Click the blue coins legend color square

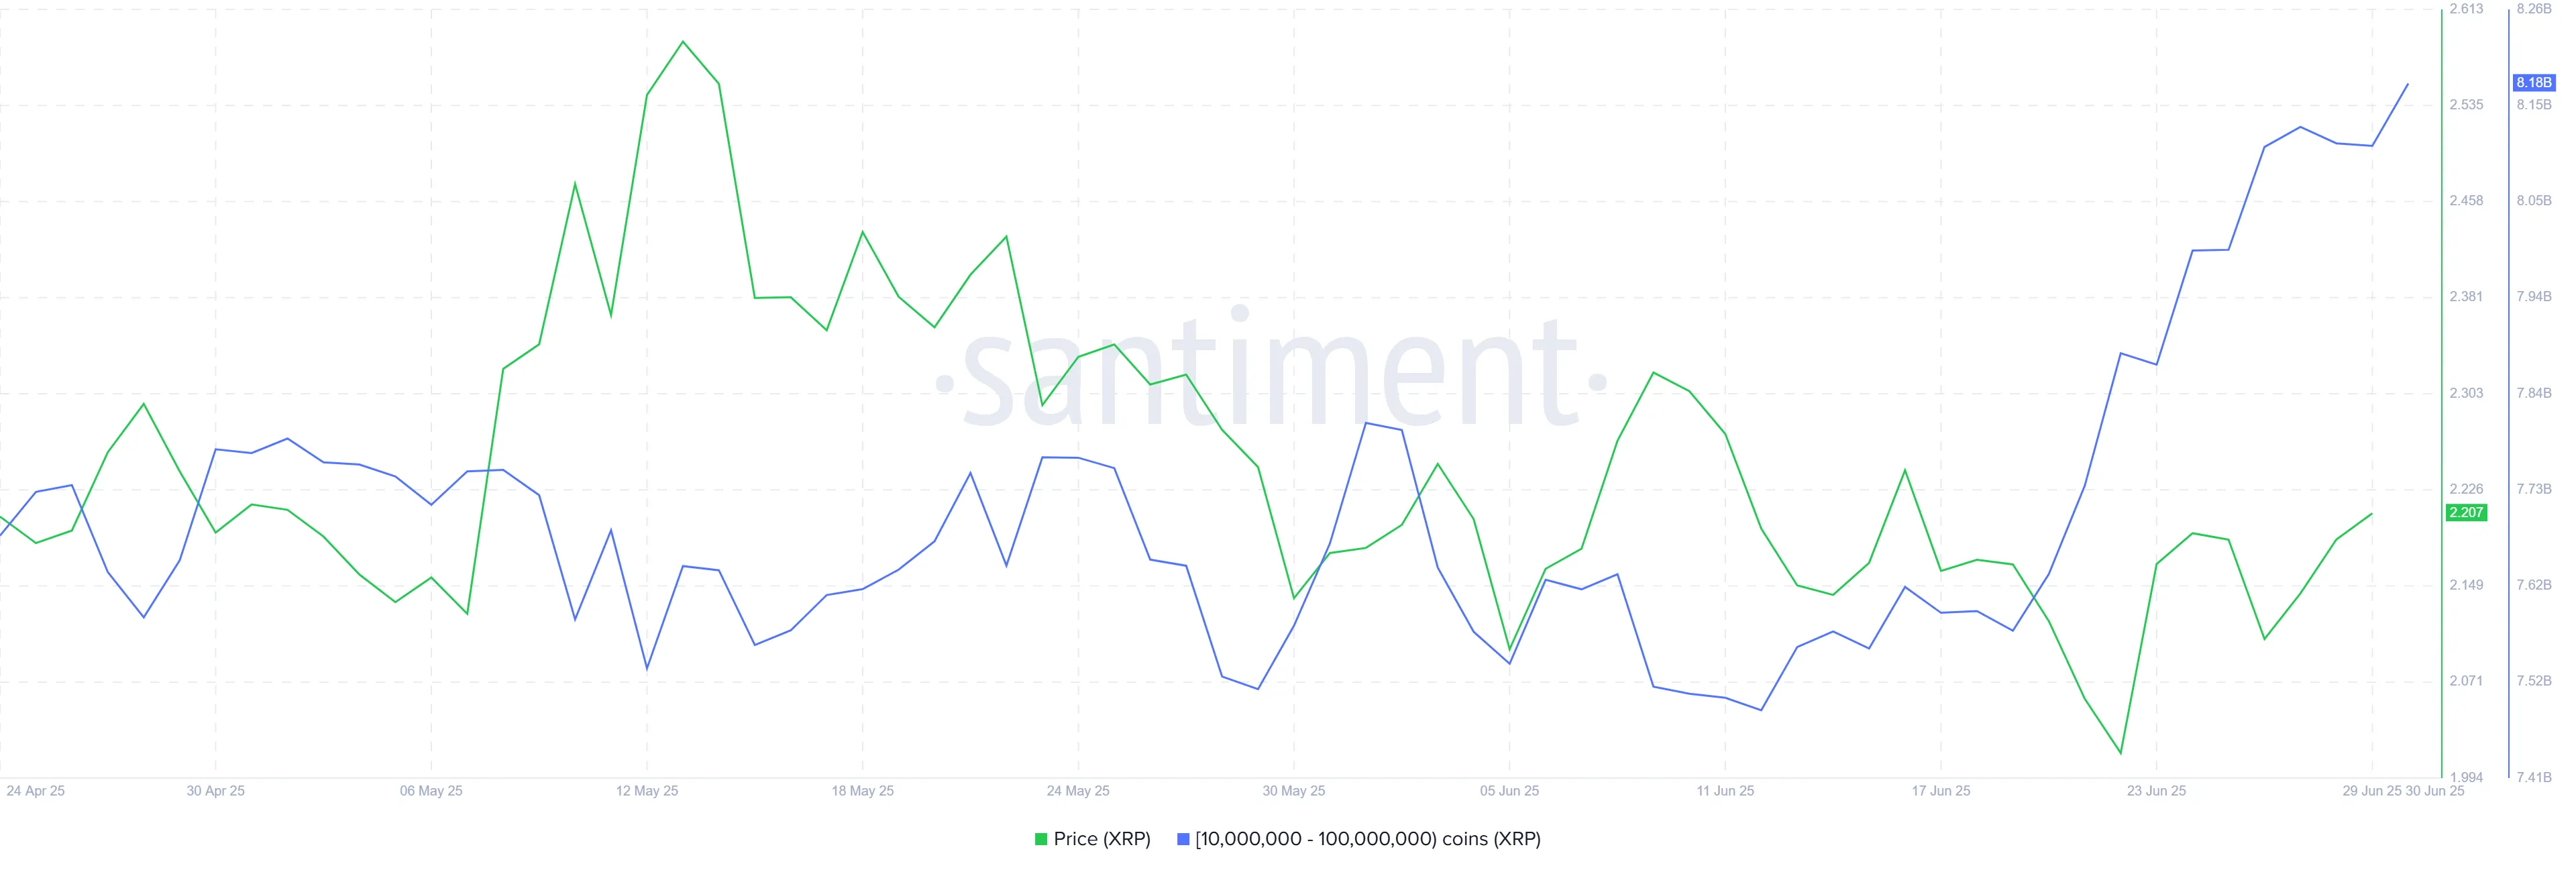point(1183,839)
